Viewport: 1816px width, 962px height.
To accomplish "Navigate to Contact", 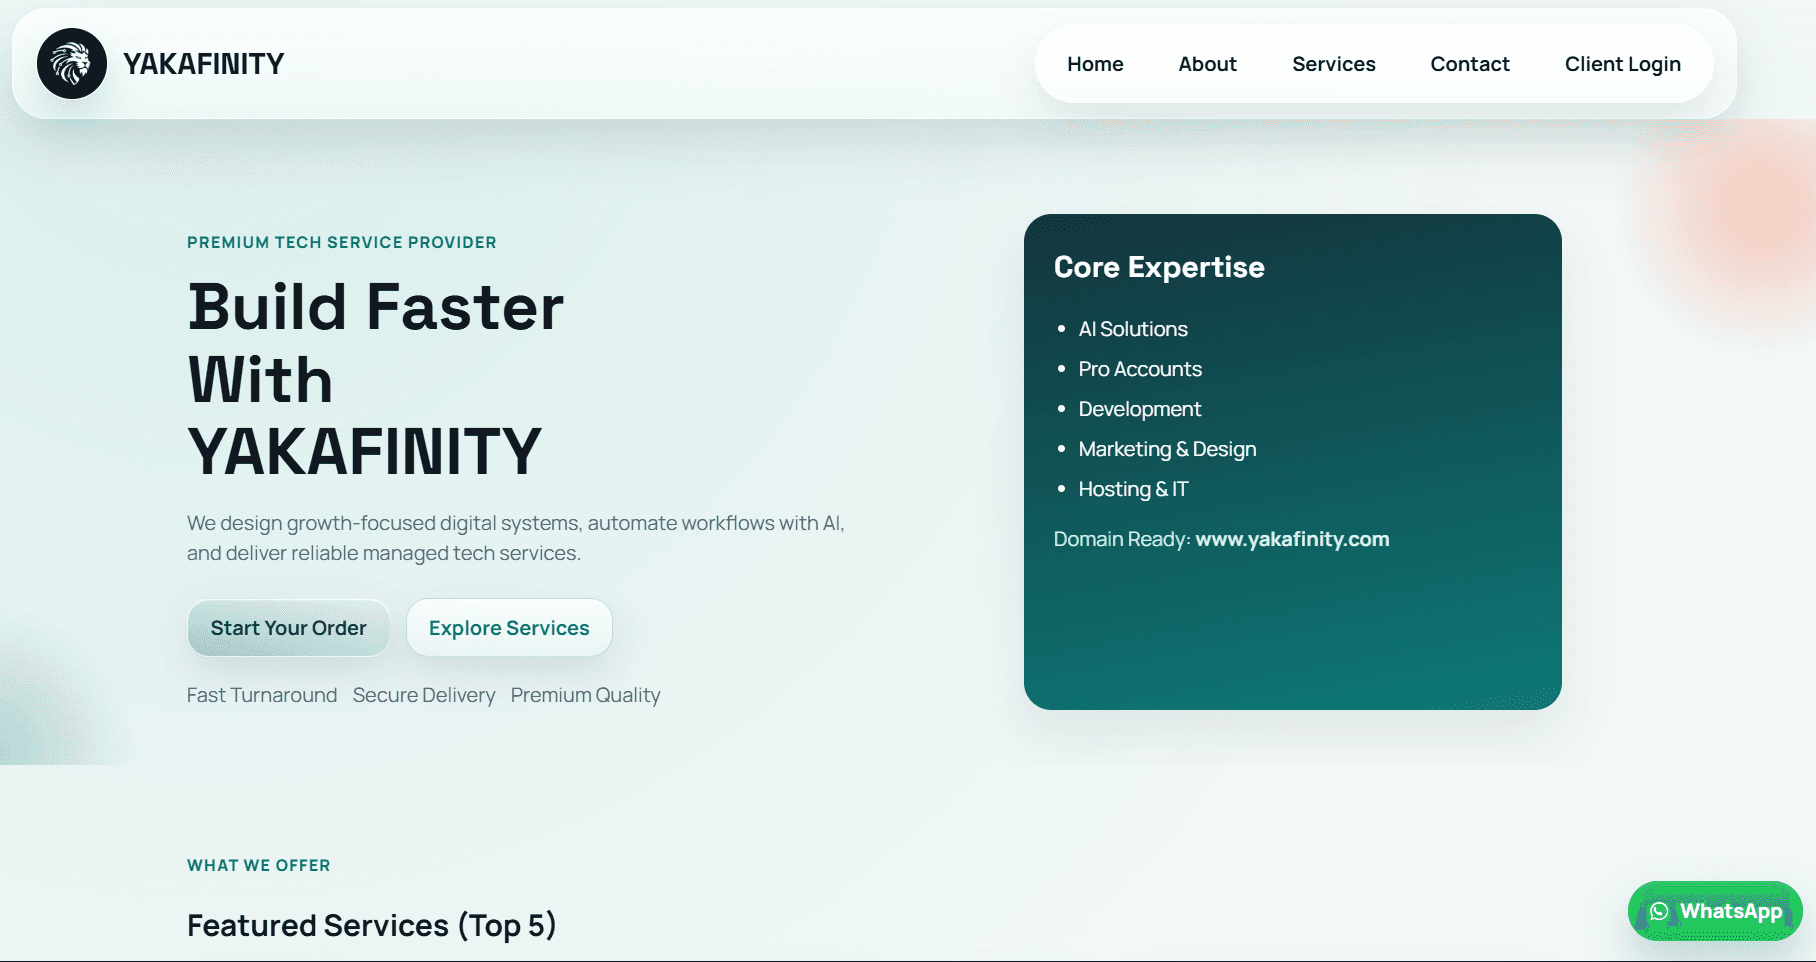I will point(1469,64).
